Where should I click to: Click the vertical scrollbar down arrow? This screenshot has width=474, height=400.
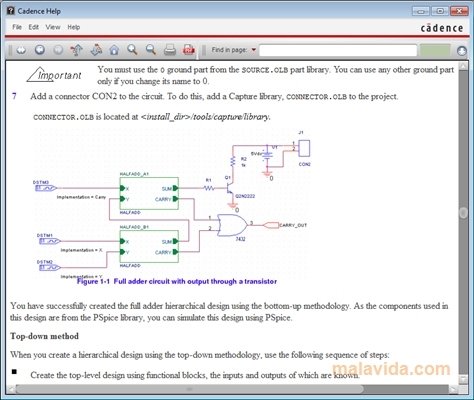463,379
